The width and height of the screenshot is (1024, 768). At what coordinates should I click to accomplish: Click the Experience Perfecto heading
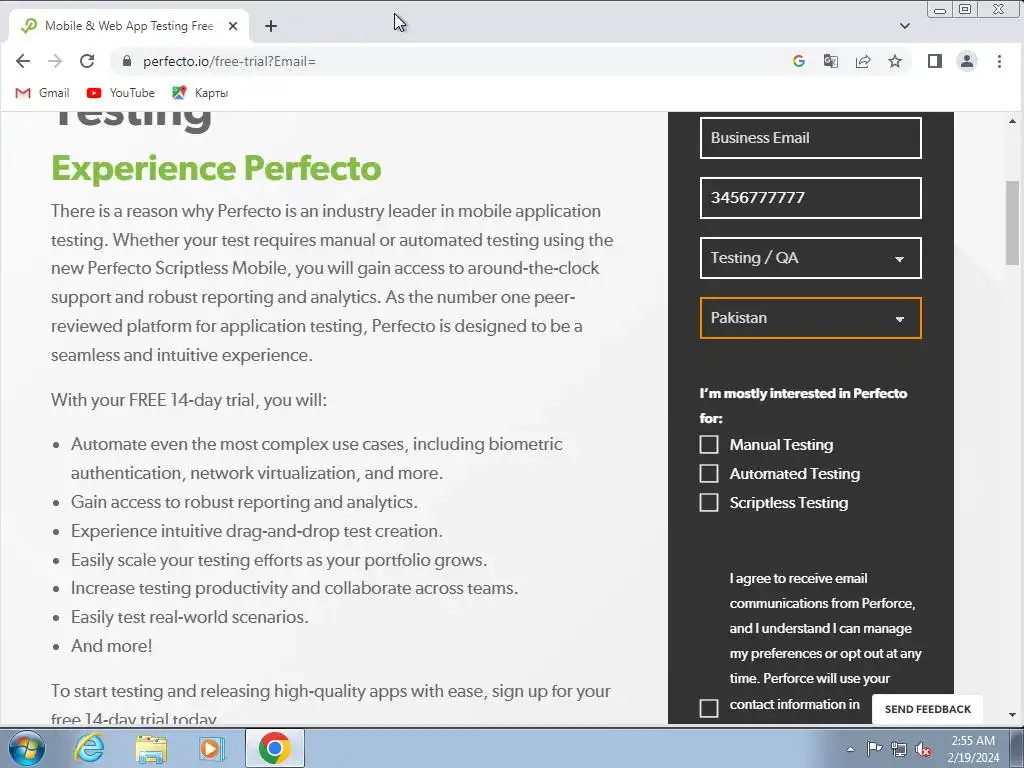[216, 168]
